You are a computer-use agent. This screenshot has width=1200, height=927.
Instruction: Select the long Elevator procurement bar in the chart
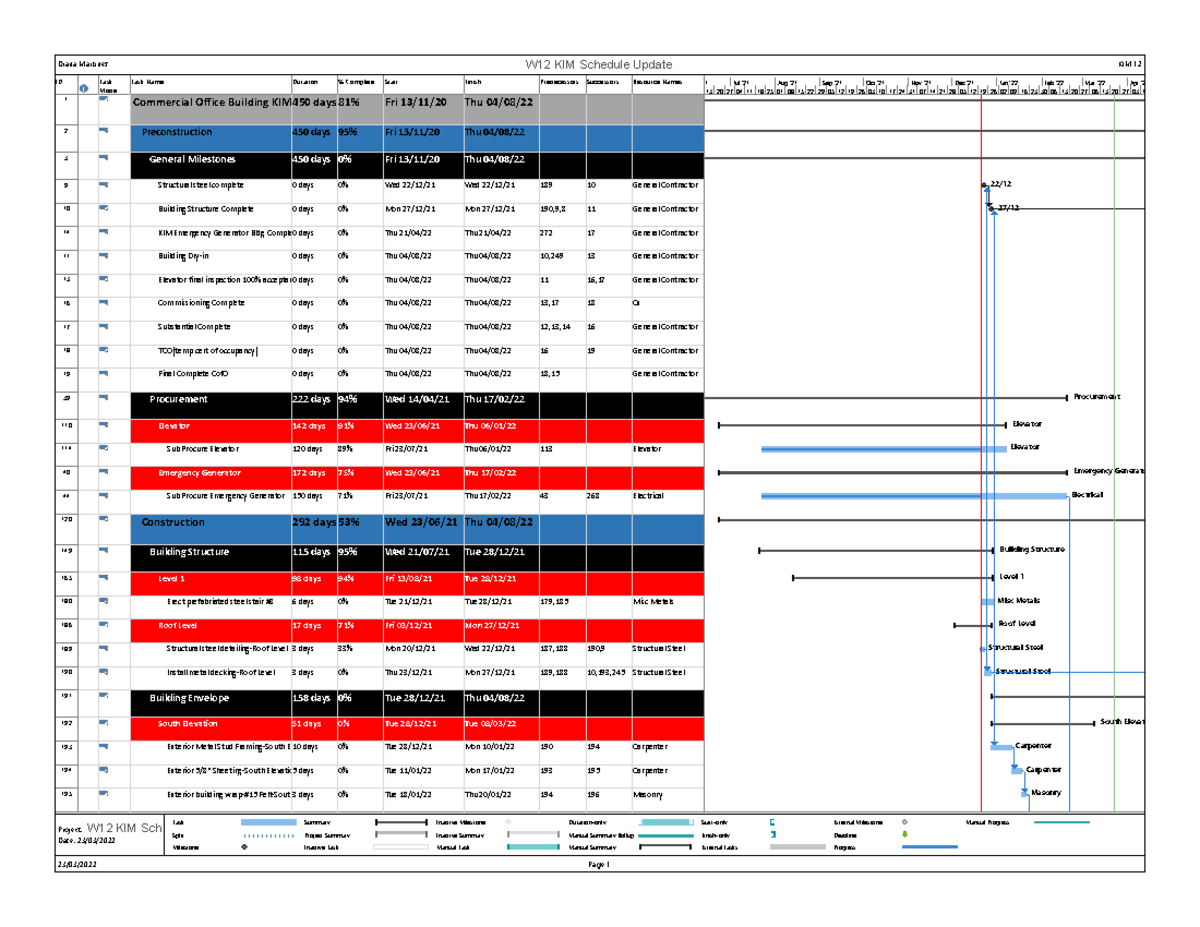coord(880,449)
